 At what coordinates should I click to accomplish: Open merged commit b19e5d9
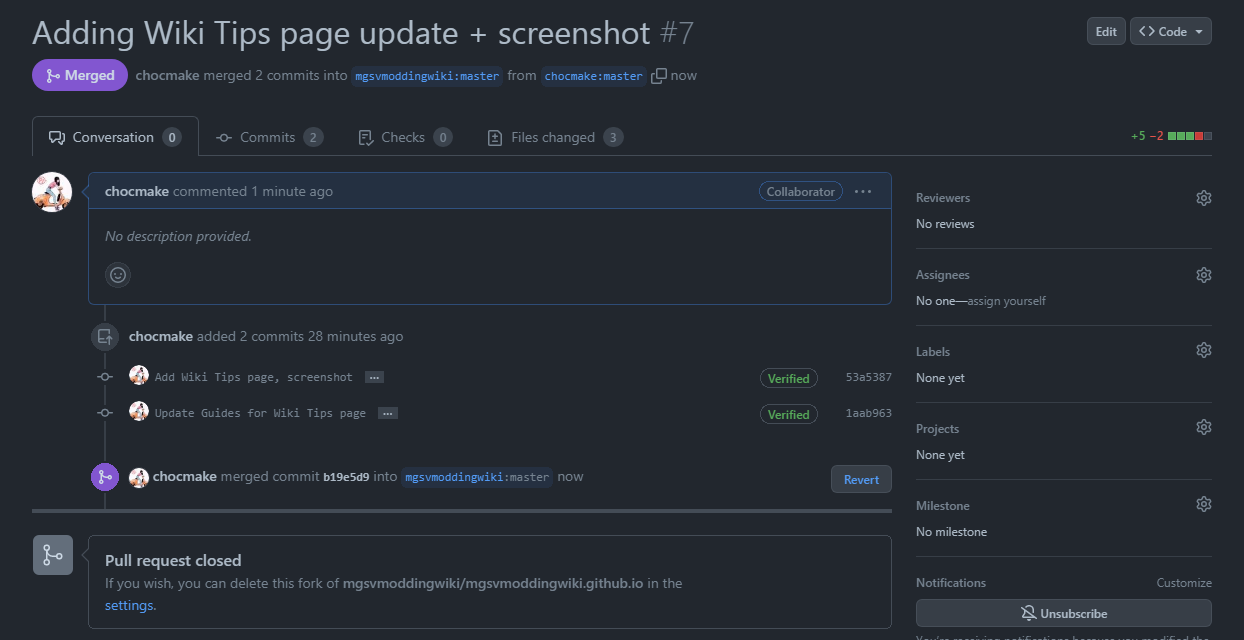346,477
